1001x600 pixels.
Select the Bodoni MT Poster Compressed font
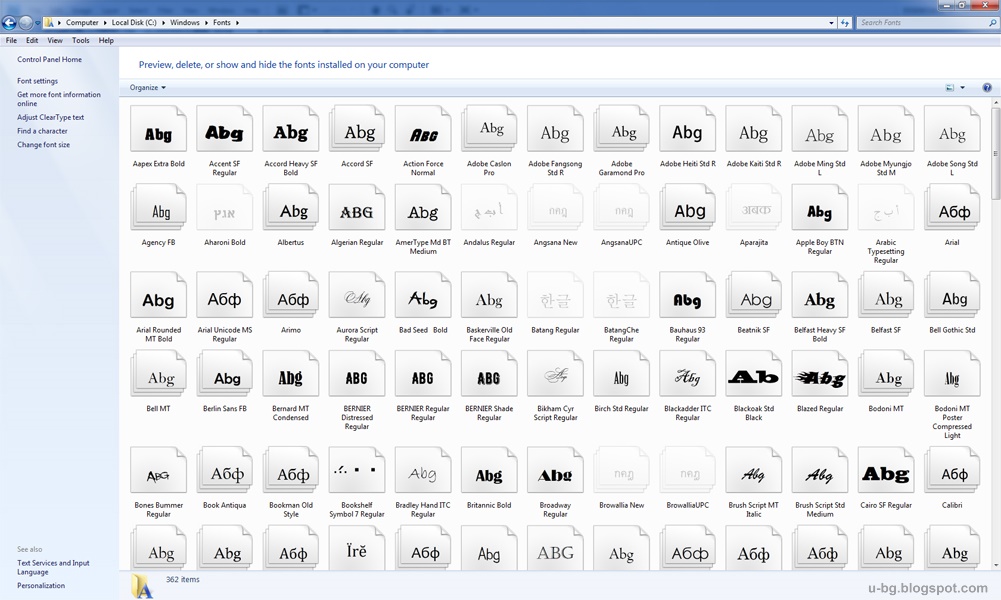coord(952,374)
